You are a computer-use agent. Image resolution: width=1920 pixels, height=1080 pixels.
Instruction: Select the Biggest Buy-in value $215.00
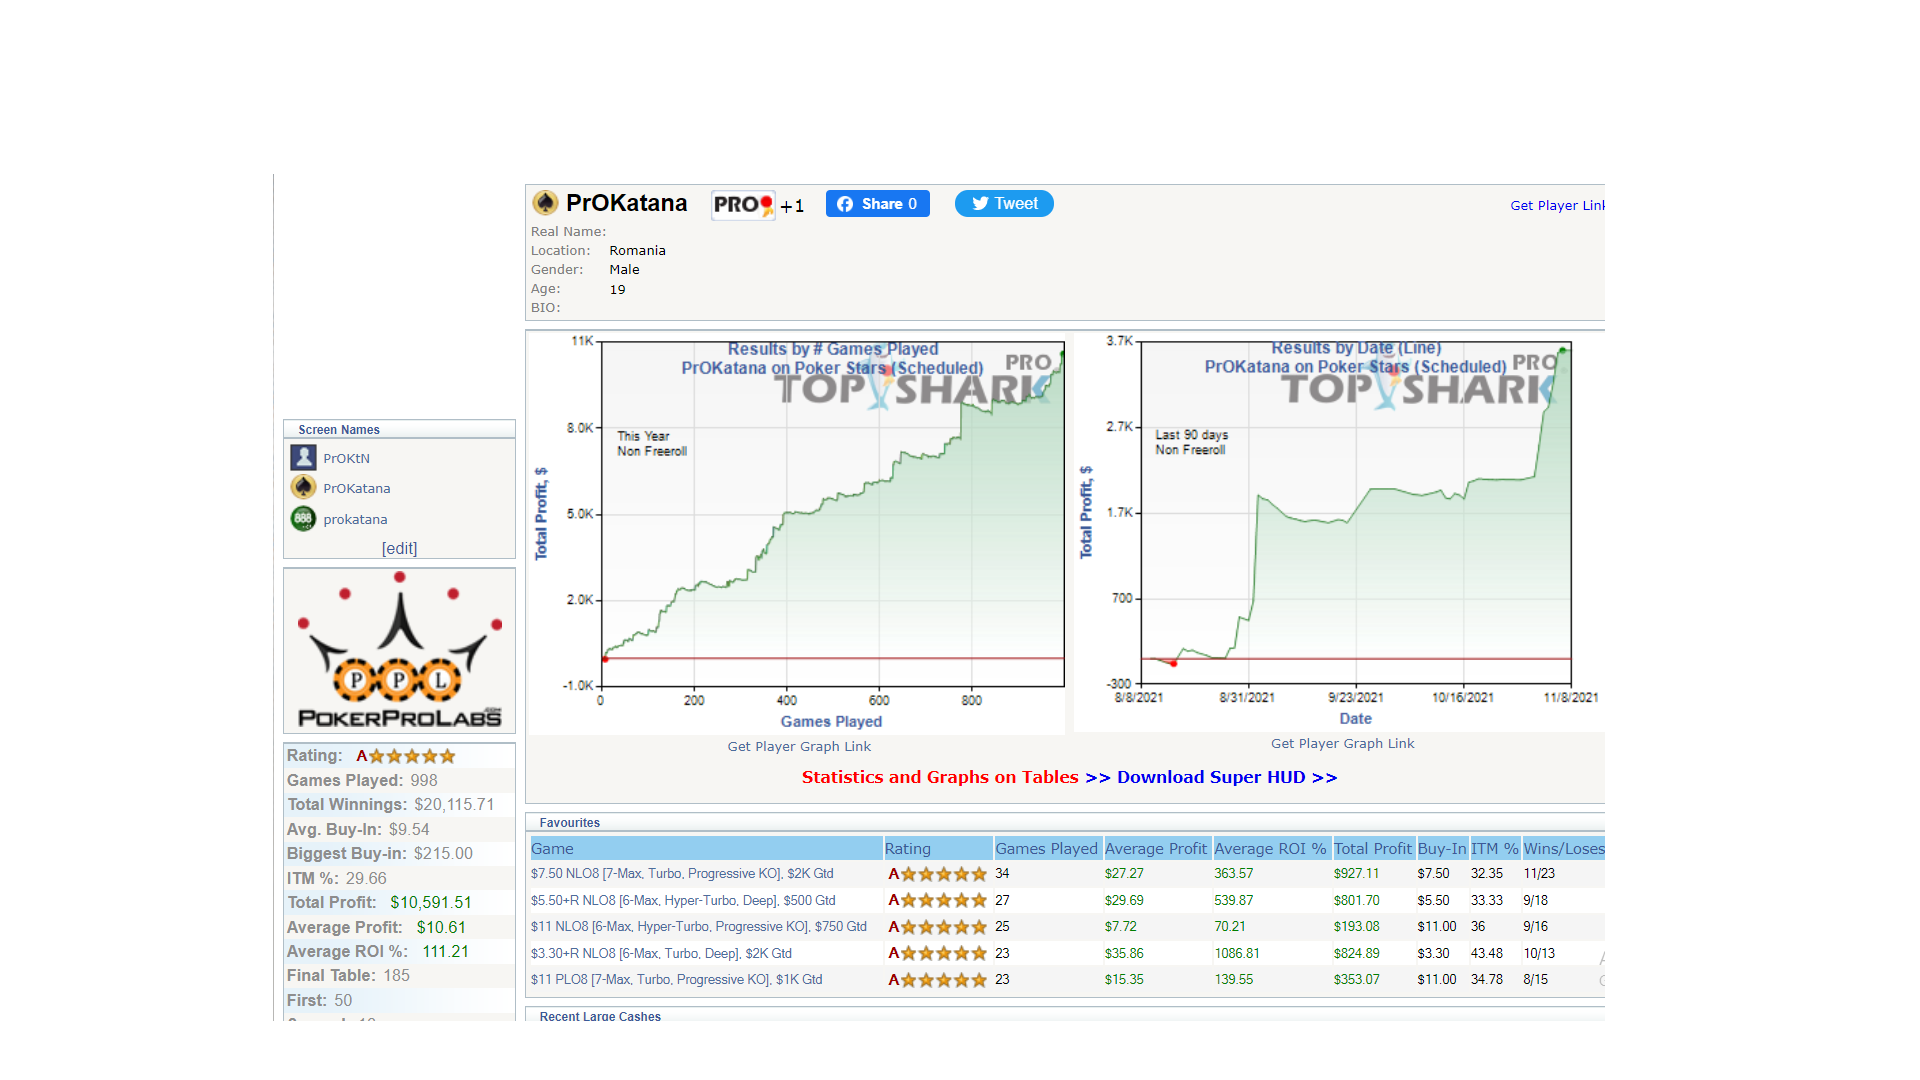pyautogui.click(x=443, y=854)
